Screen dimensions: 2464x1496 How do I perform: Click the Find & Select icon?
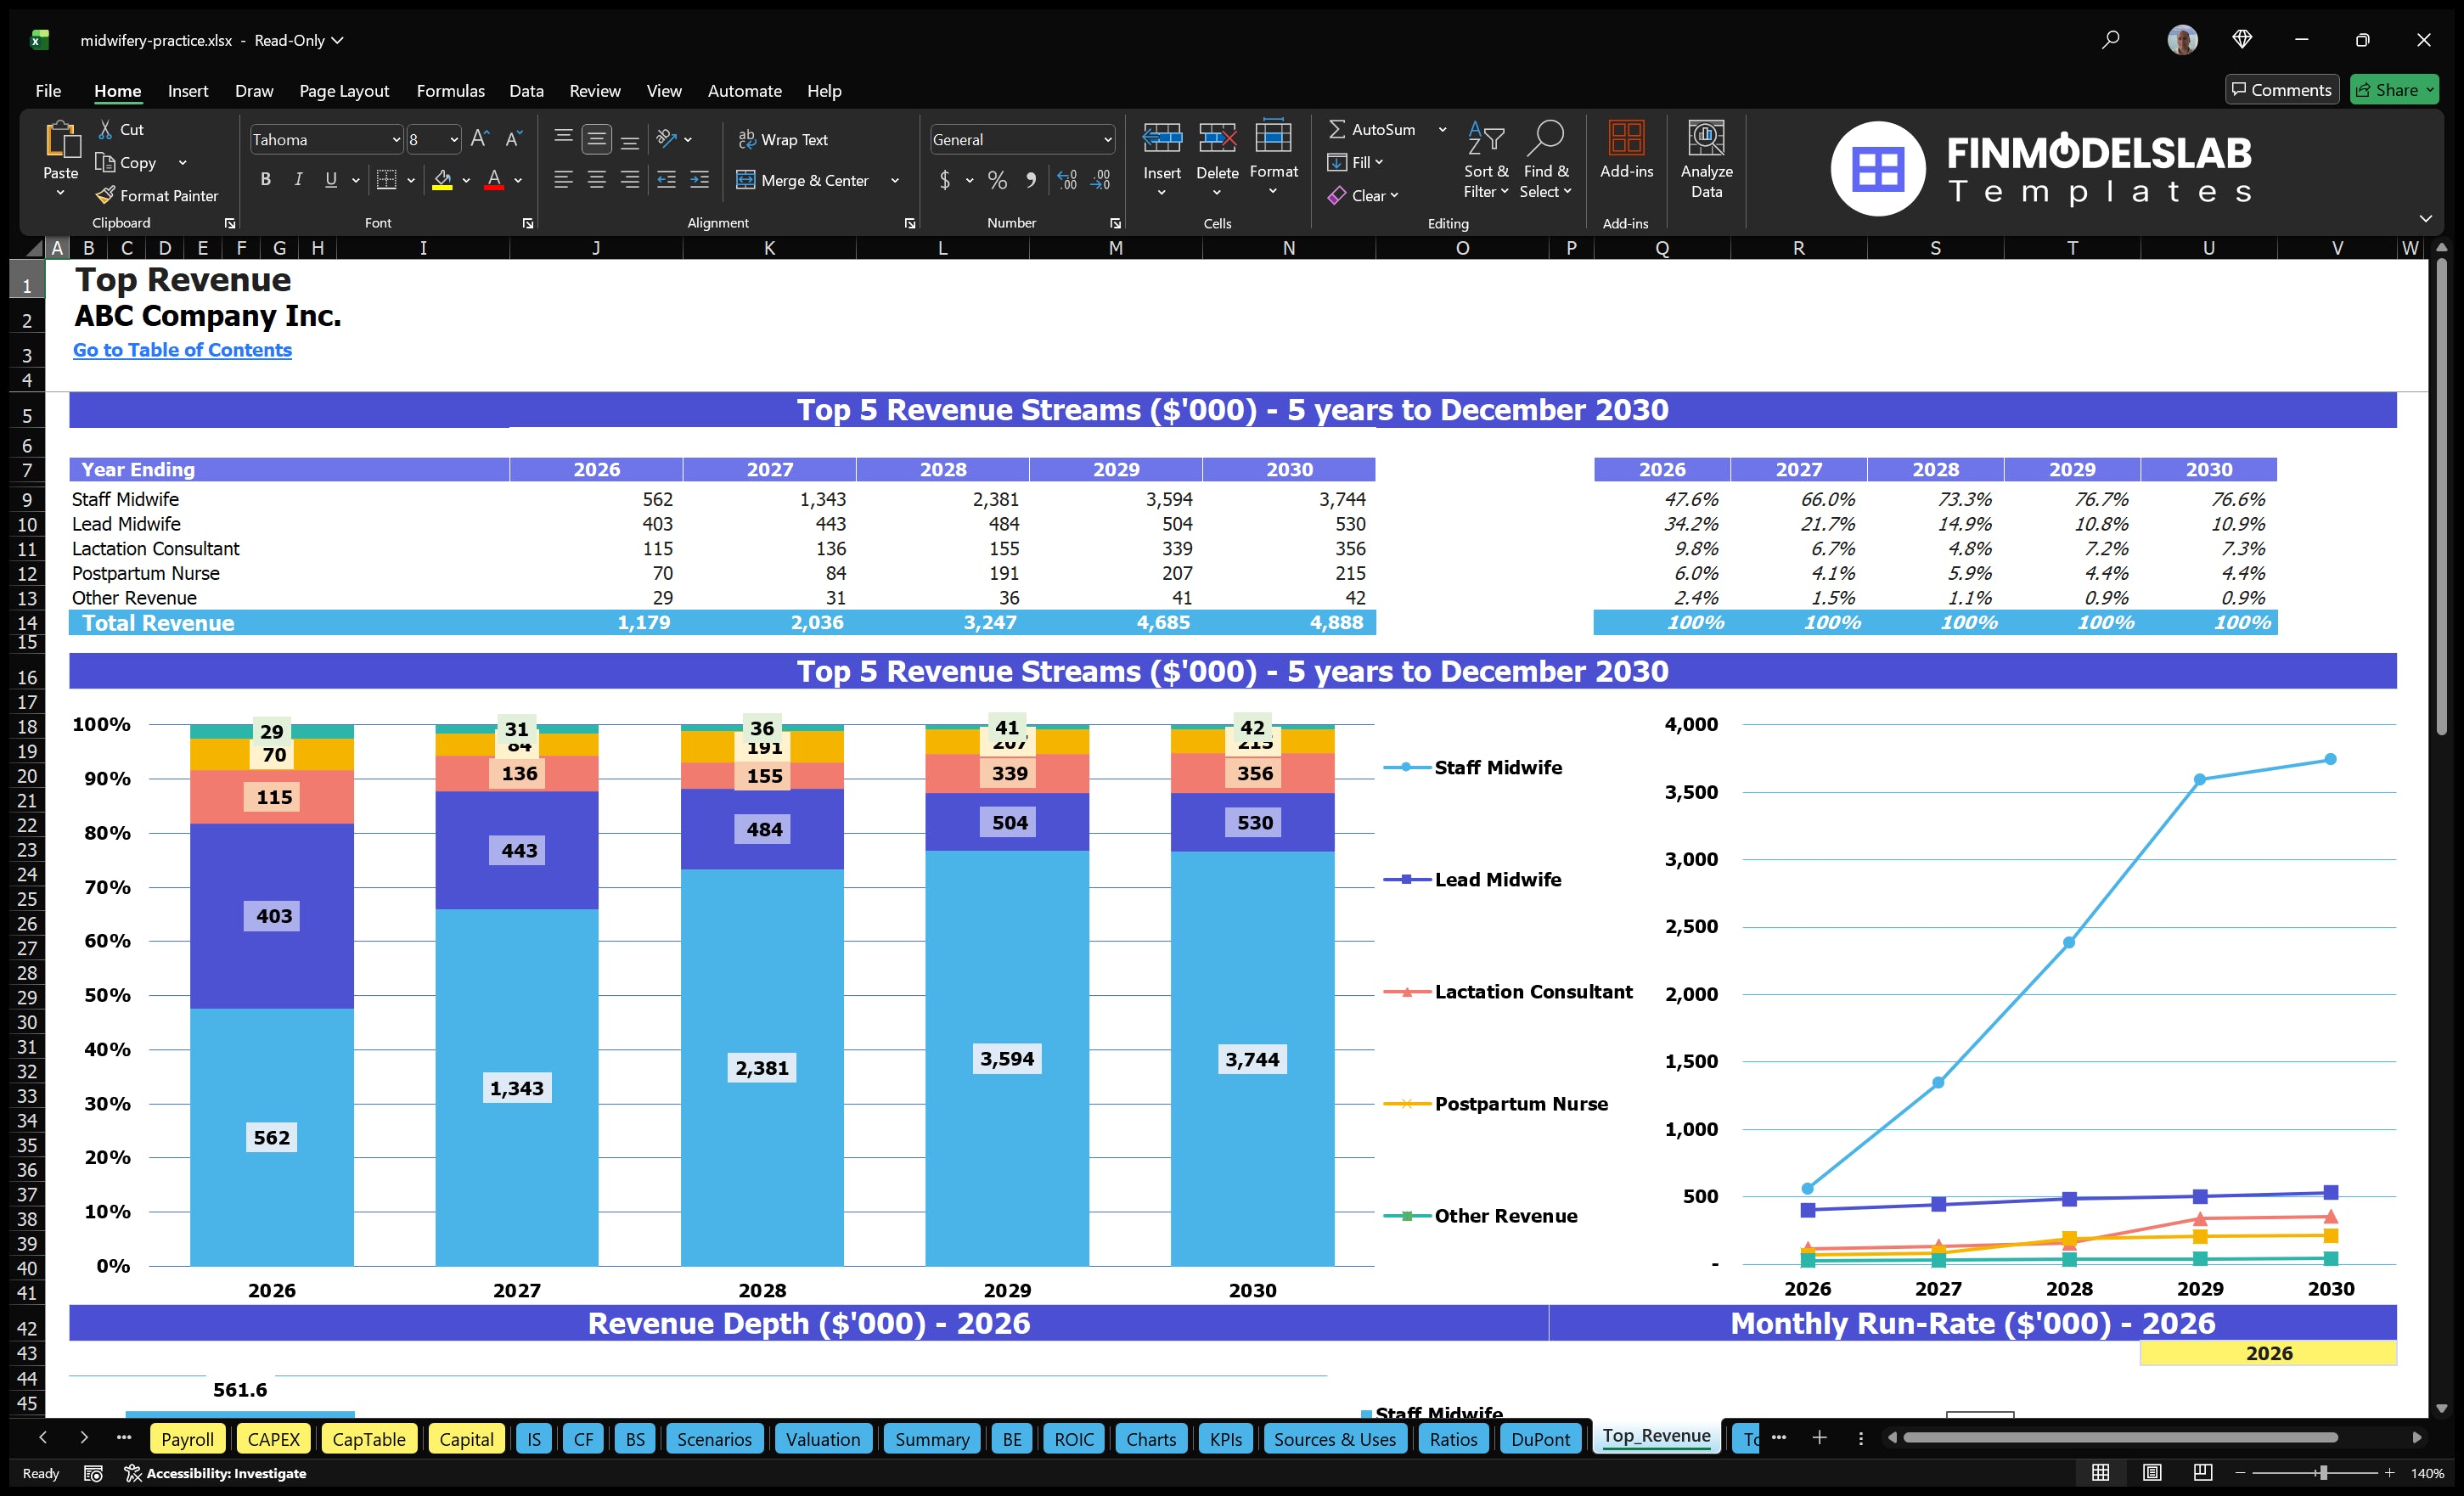(1546, 160)
